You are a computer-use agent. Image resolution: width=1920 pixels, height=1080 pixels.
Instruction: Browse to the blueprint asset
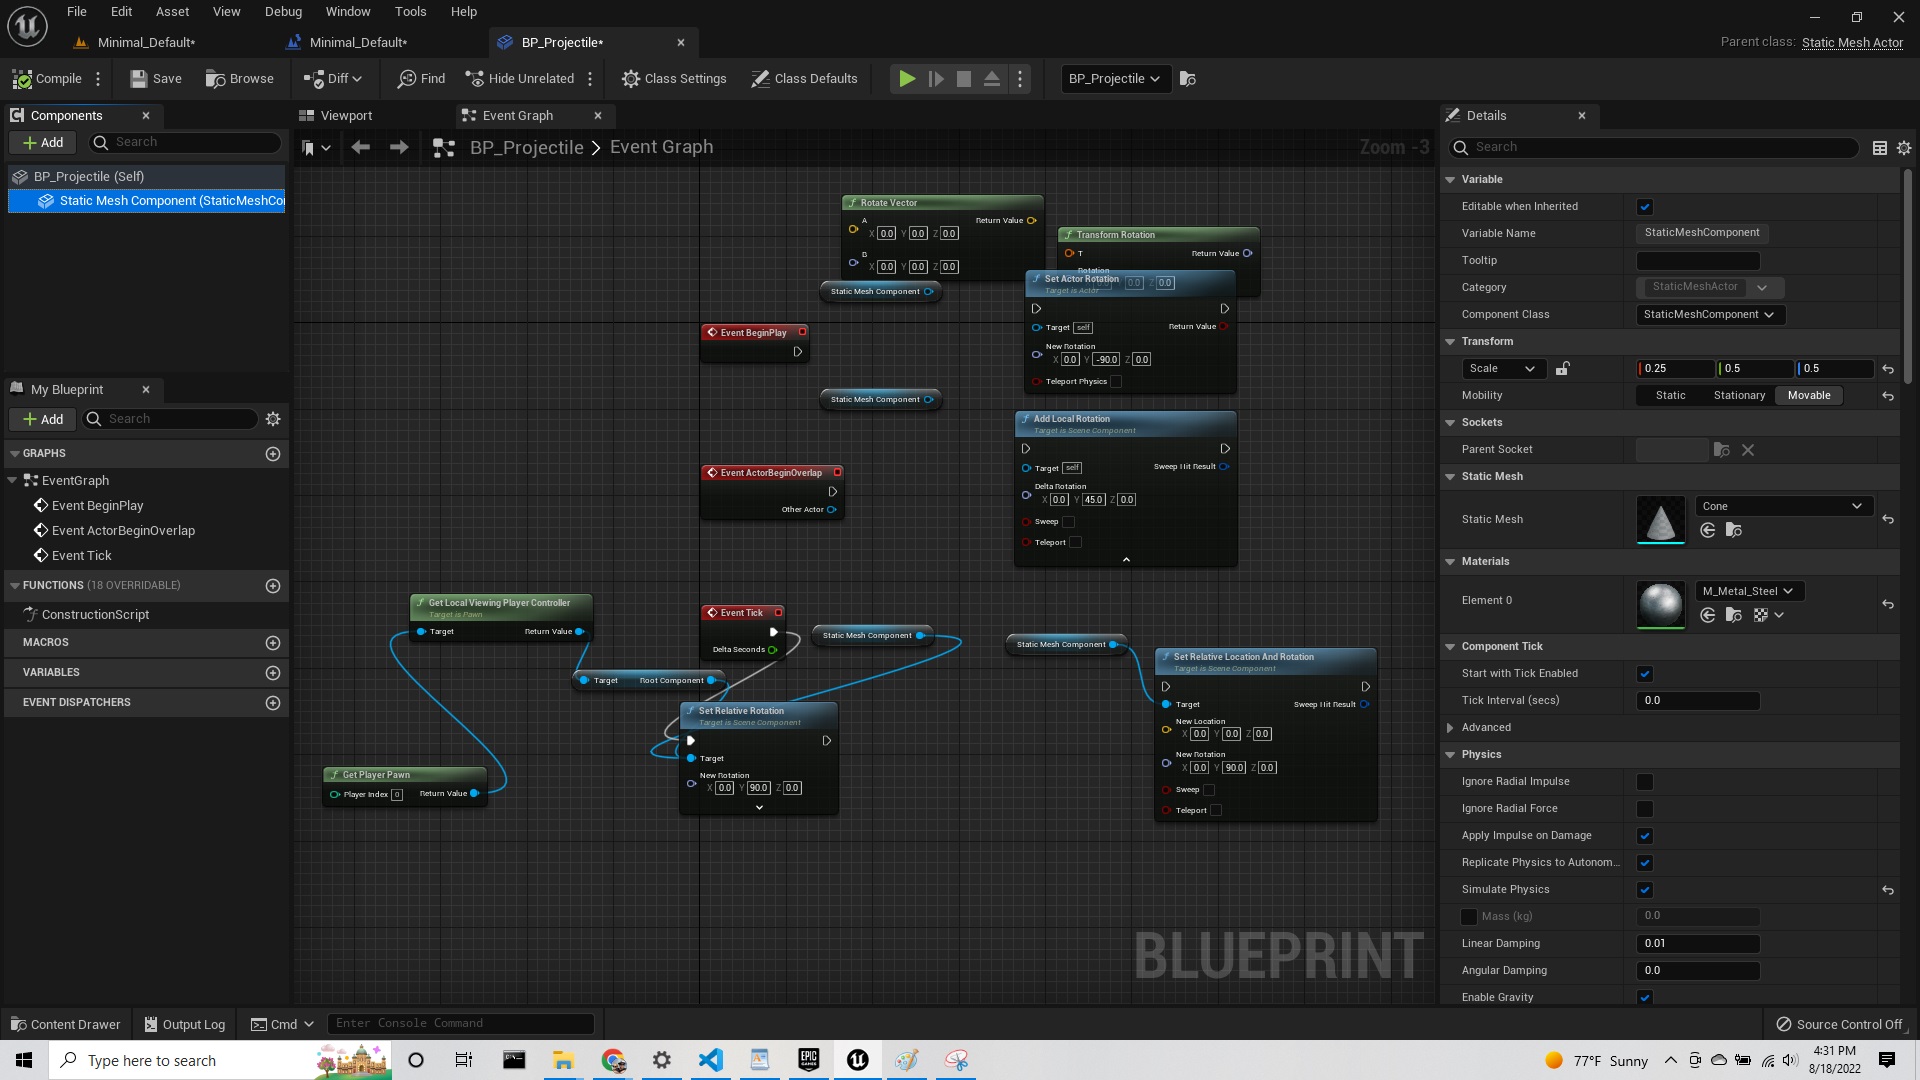point(240,78)
